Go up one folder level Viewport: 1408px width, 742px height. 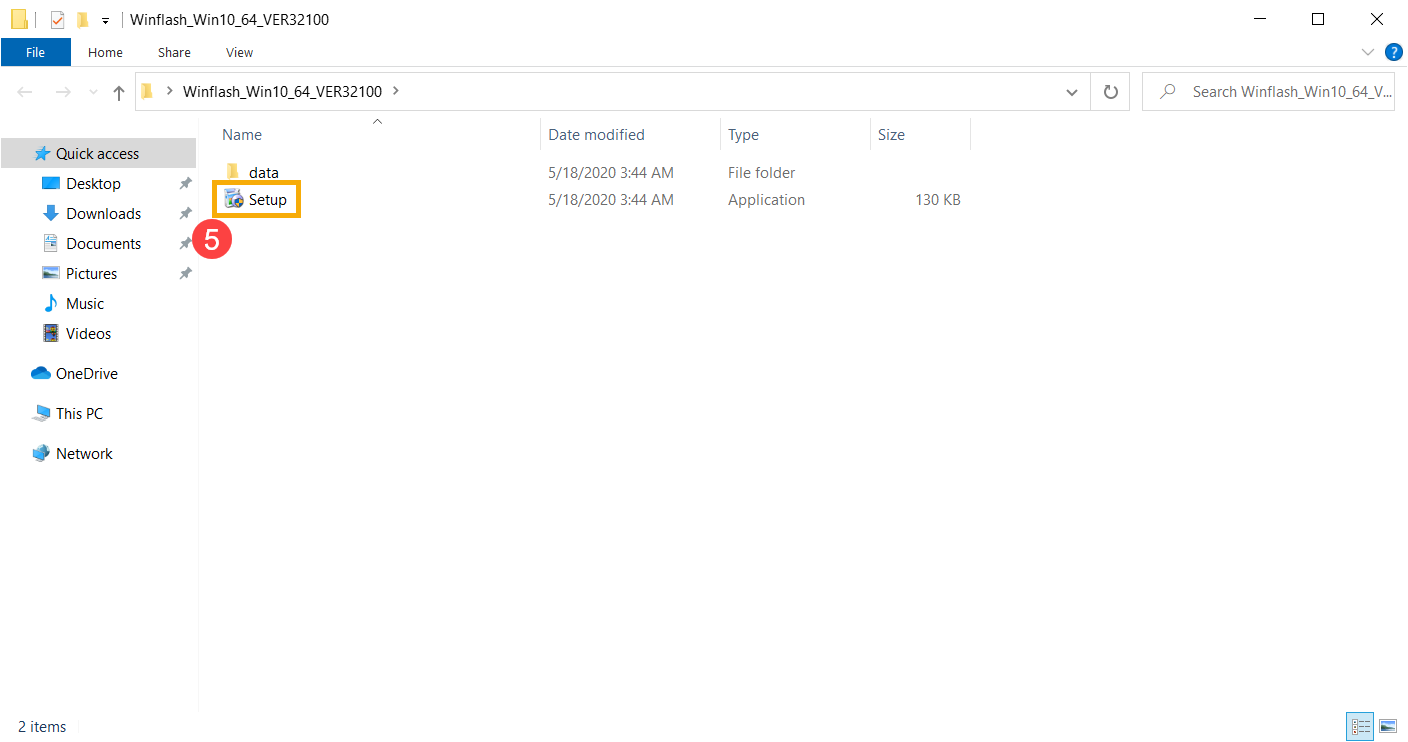[x=119, y=92]
